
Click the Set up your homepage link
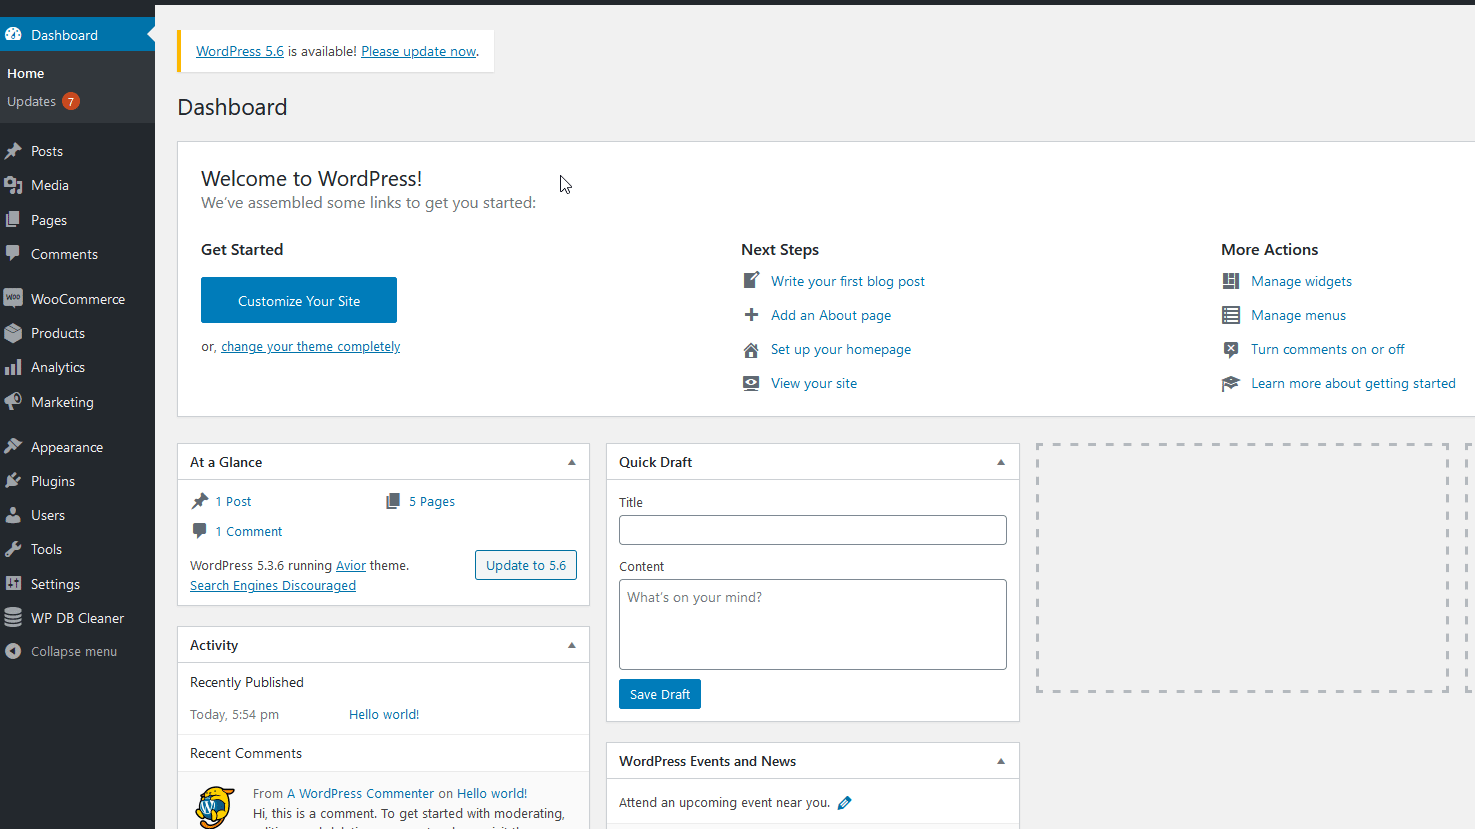point(841,349)
